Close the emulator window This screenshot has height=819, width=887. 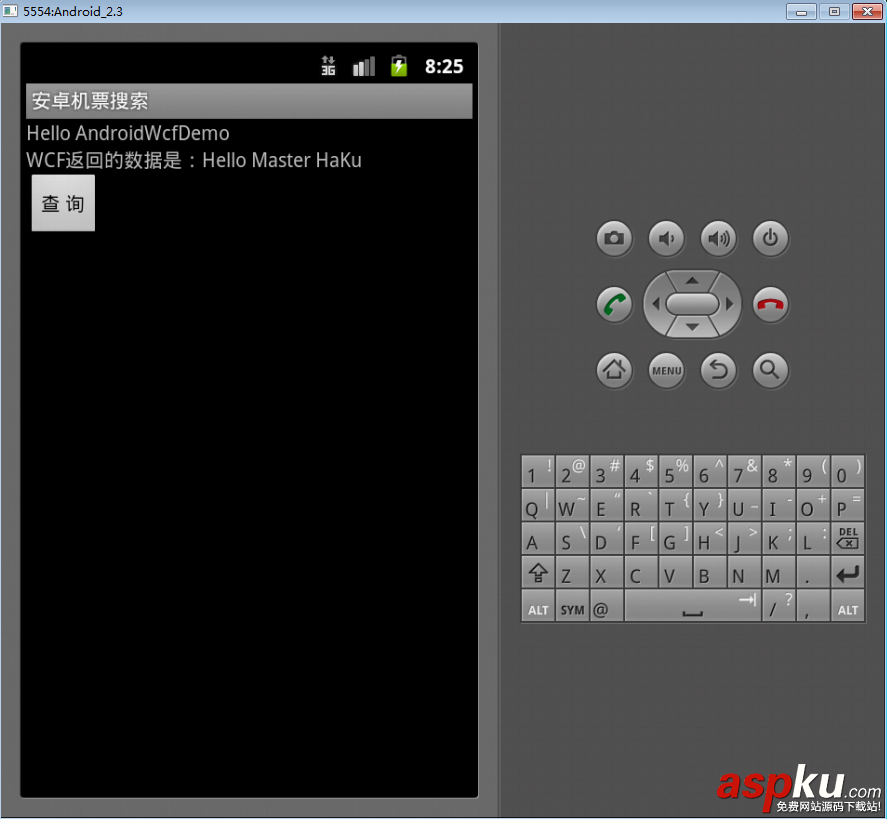867,11
